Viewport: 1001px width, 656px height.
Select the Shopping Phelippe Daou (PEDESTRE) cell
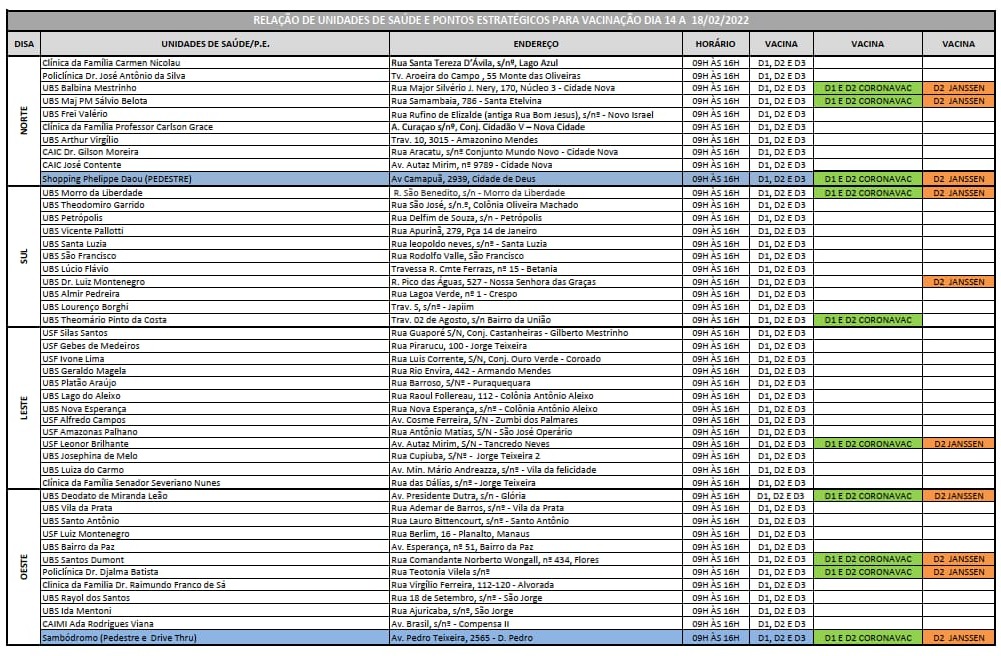coord(213,179)
